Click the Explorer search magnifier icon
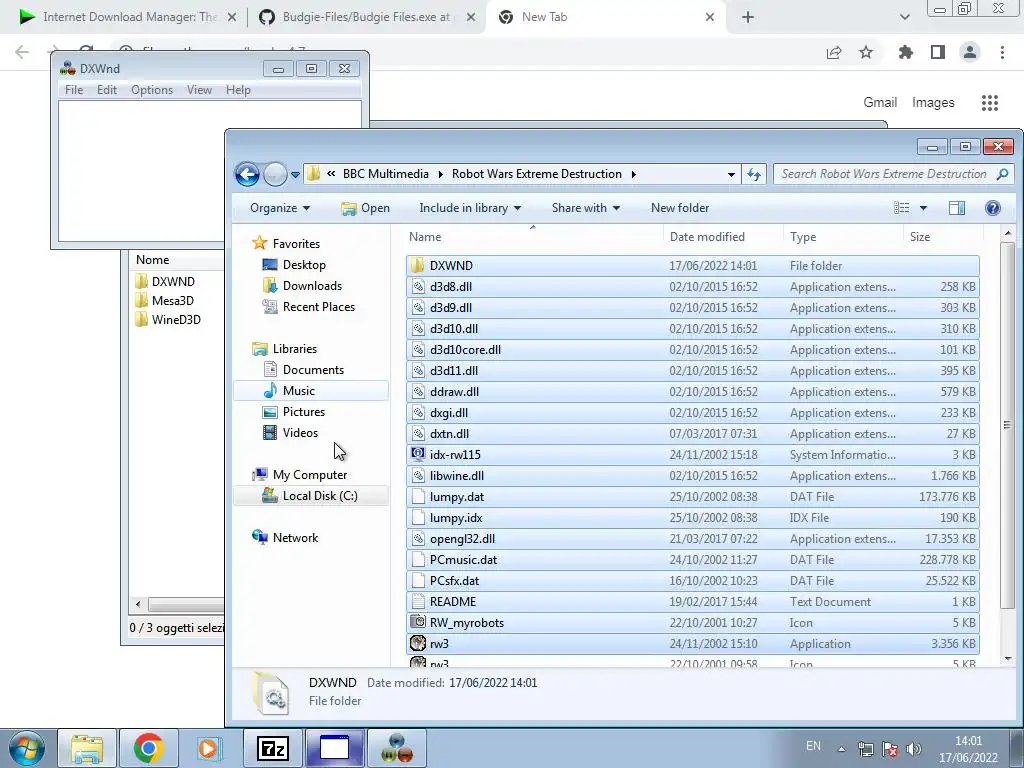 coord(1002,174)
